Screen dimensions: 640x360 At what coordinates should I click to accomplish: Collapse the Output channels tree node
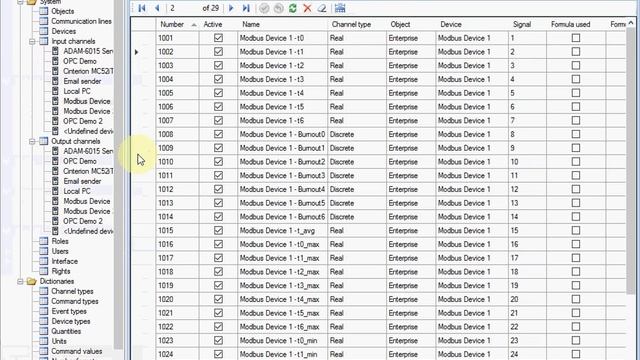(32, 141)
